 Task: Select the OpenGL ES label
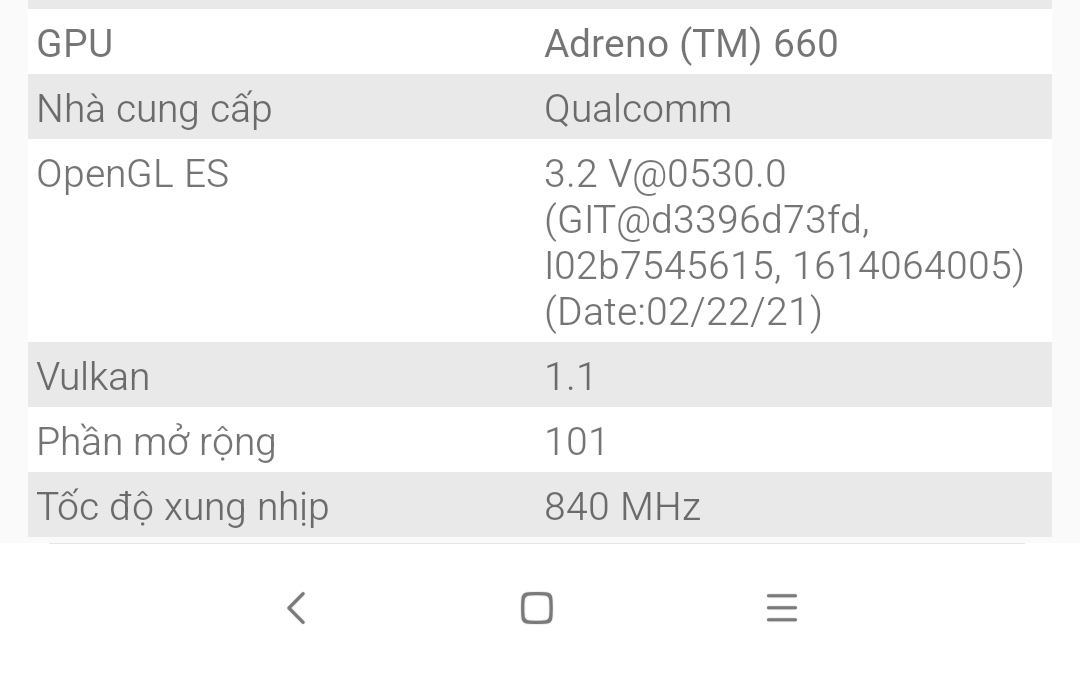(x=132, y=174)
